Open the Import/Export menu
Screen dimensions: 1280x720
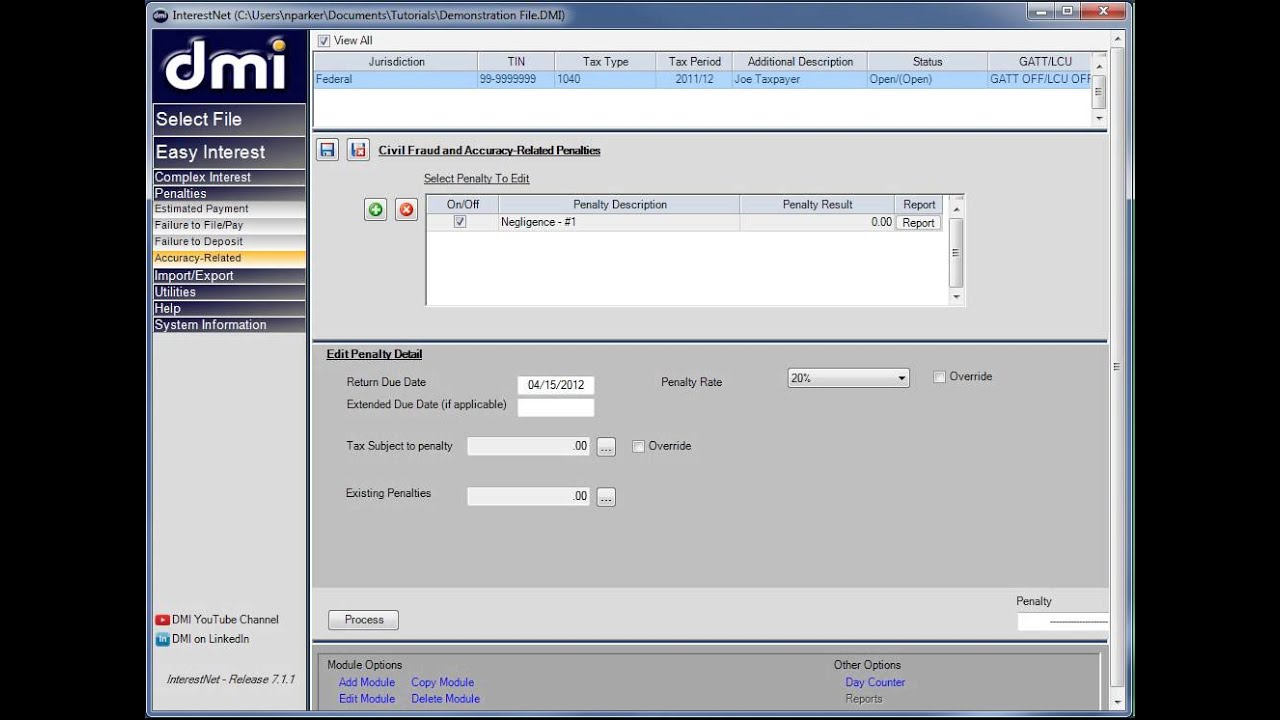pos(229,275)
